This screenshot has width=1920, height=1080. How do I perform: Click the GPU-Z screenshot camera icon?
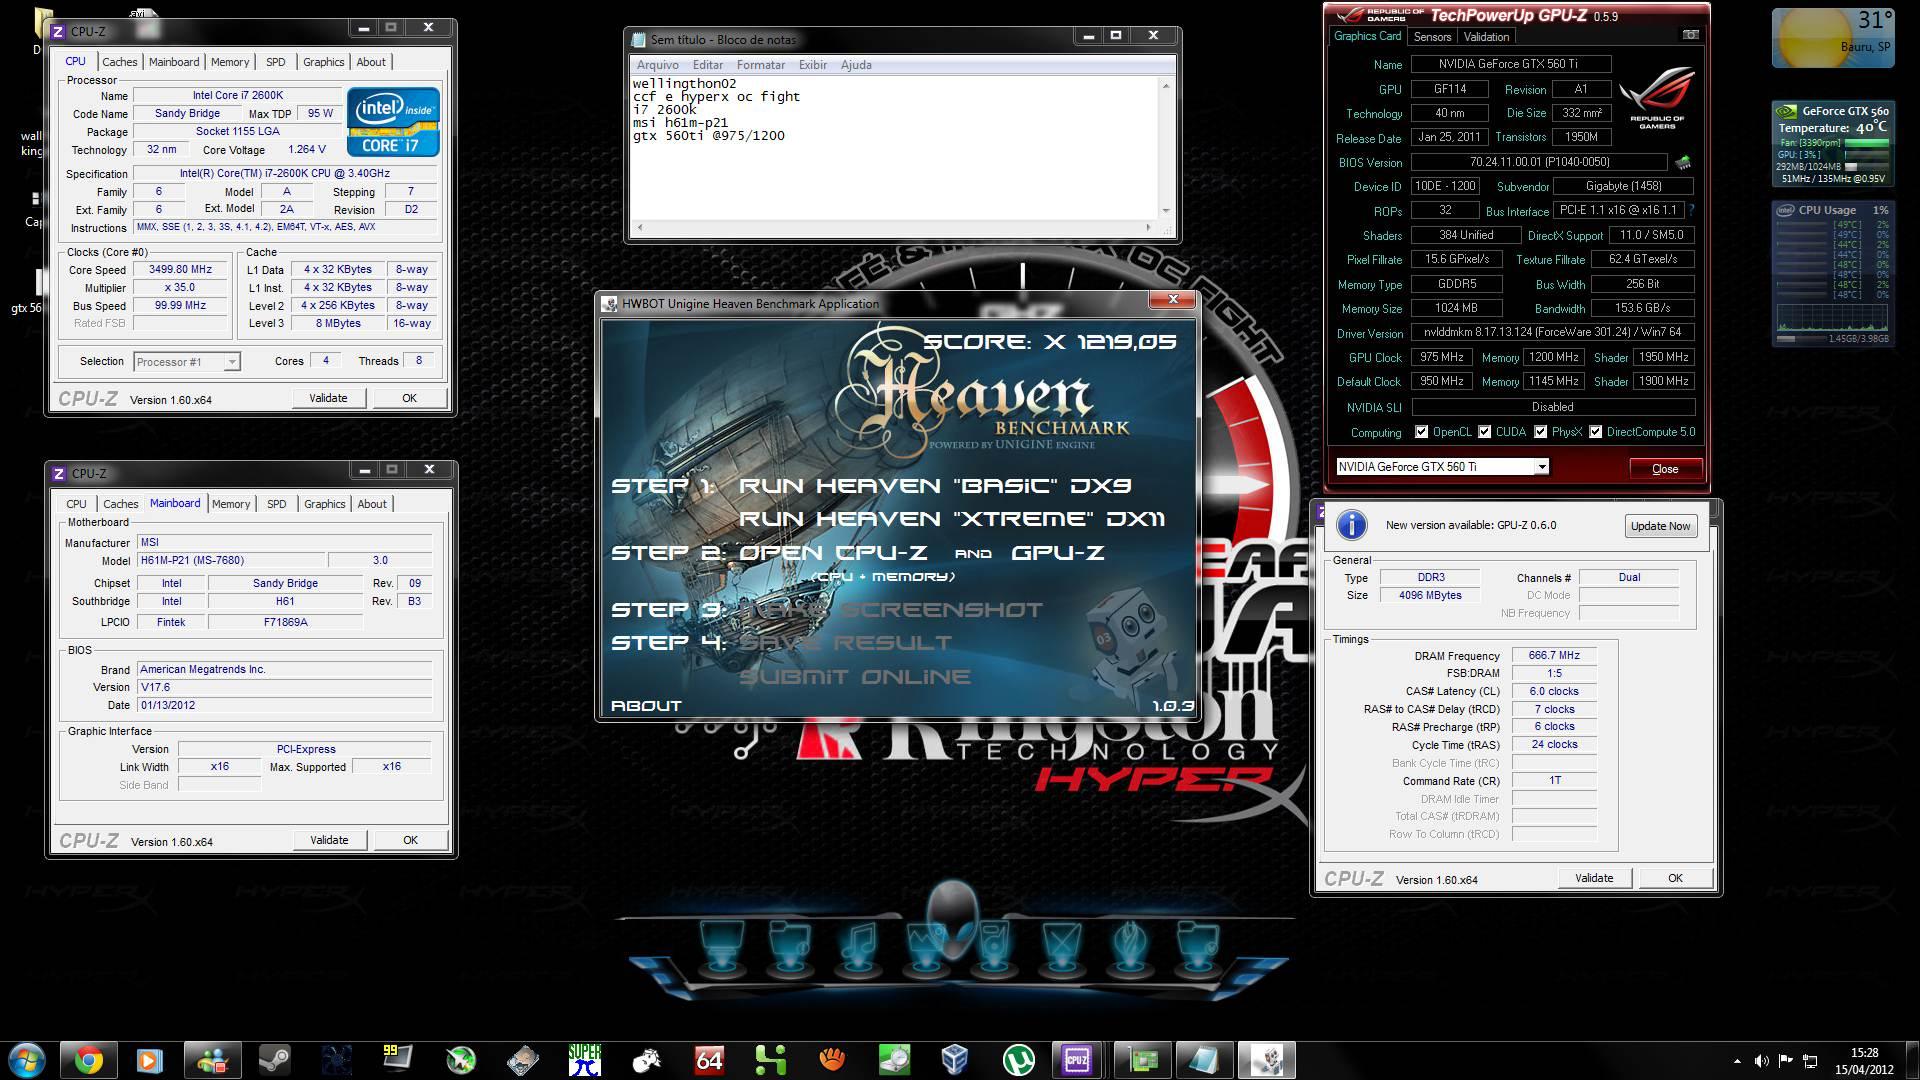click(1690, 35)
